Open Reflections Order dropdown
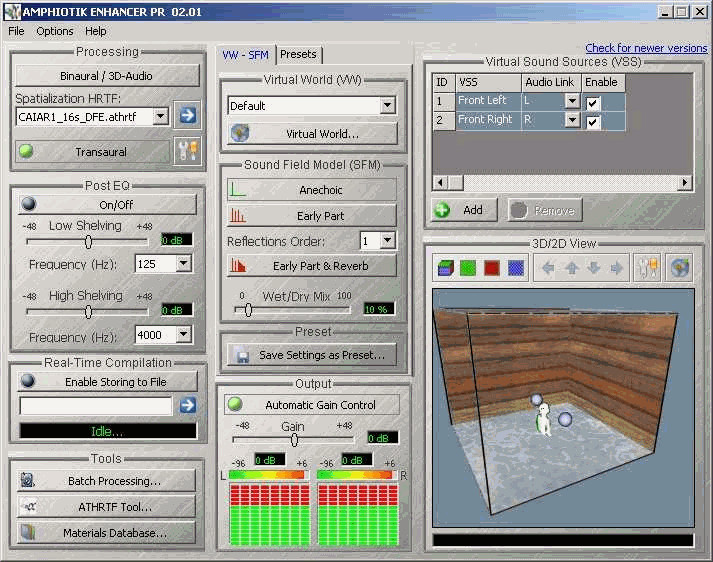This screenshot has height=562, width=713. click(x=387, y=240)
